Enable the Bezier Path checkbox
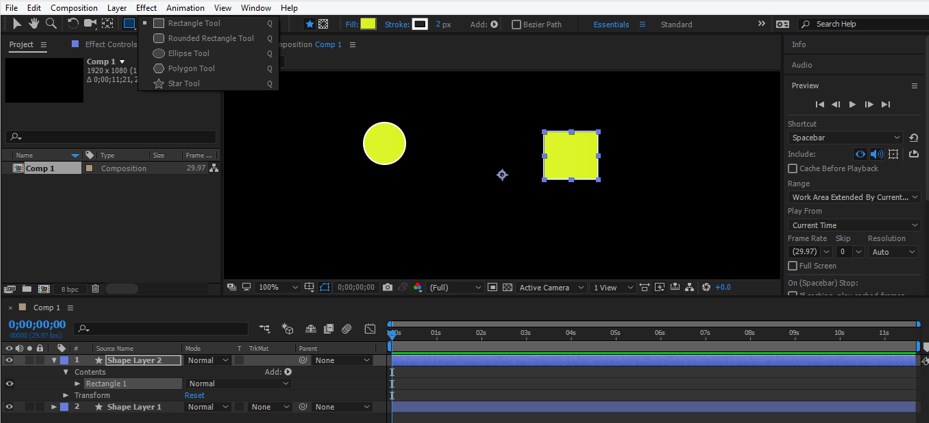The width and height of the screenshot is (929, 423). coord(516,25)
